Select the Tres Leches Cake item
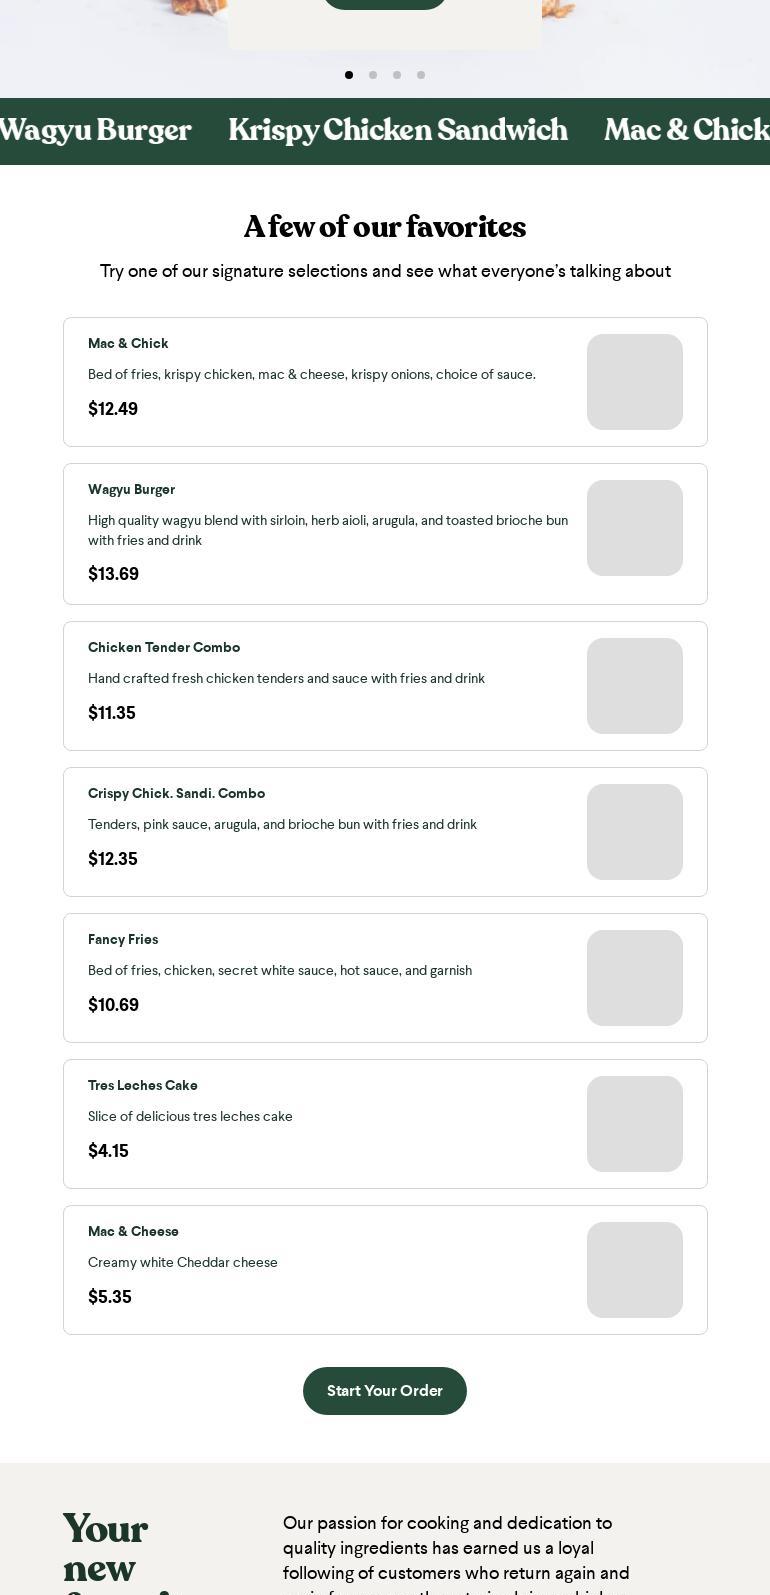This screenshot has height=1595, width=770. [143, 1085]
